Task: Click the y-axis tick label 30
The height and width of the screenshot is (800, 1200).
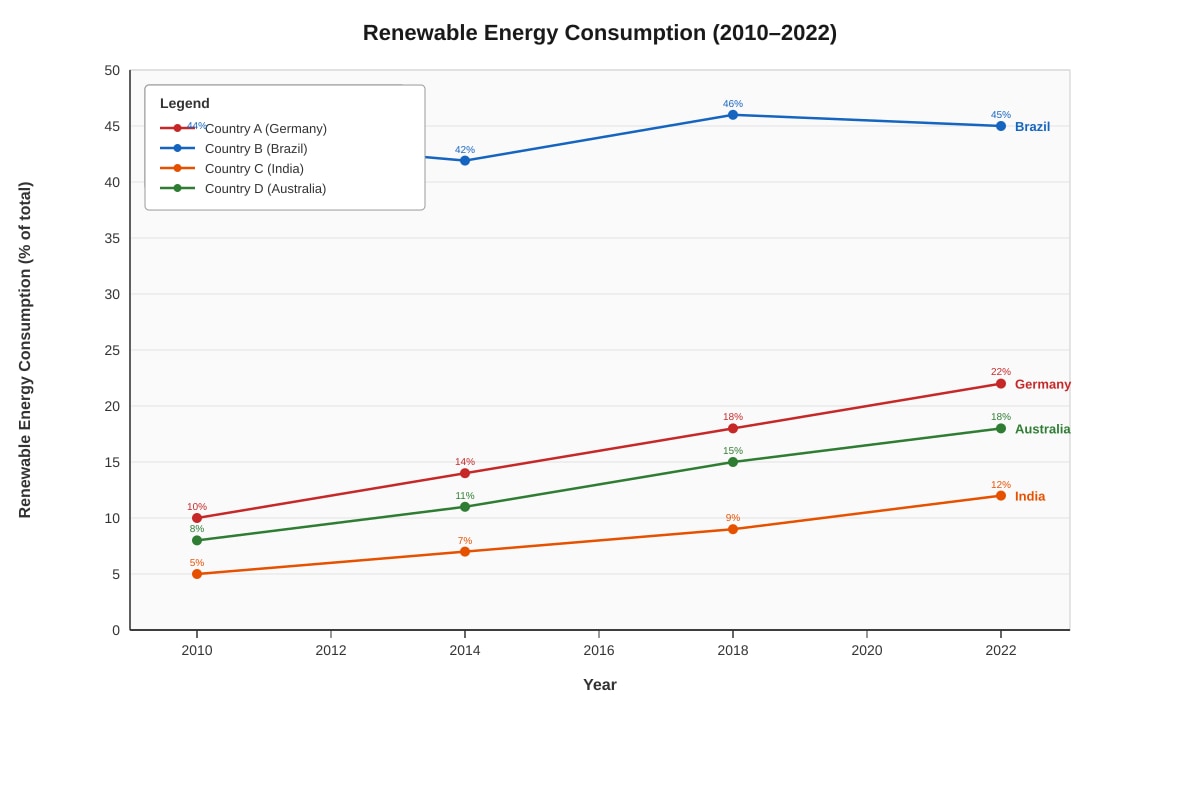Action: pos(112,294)
